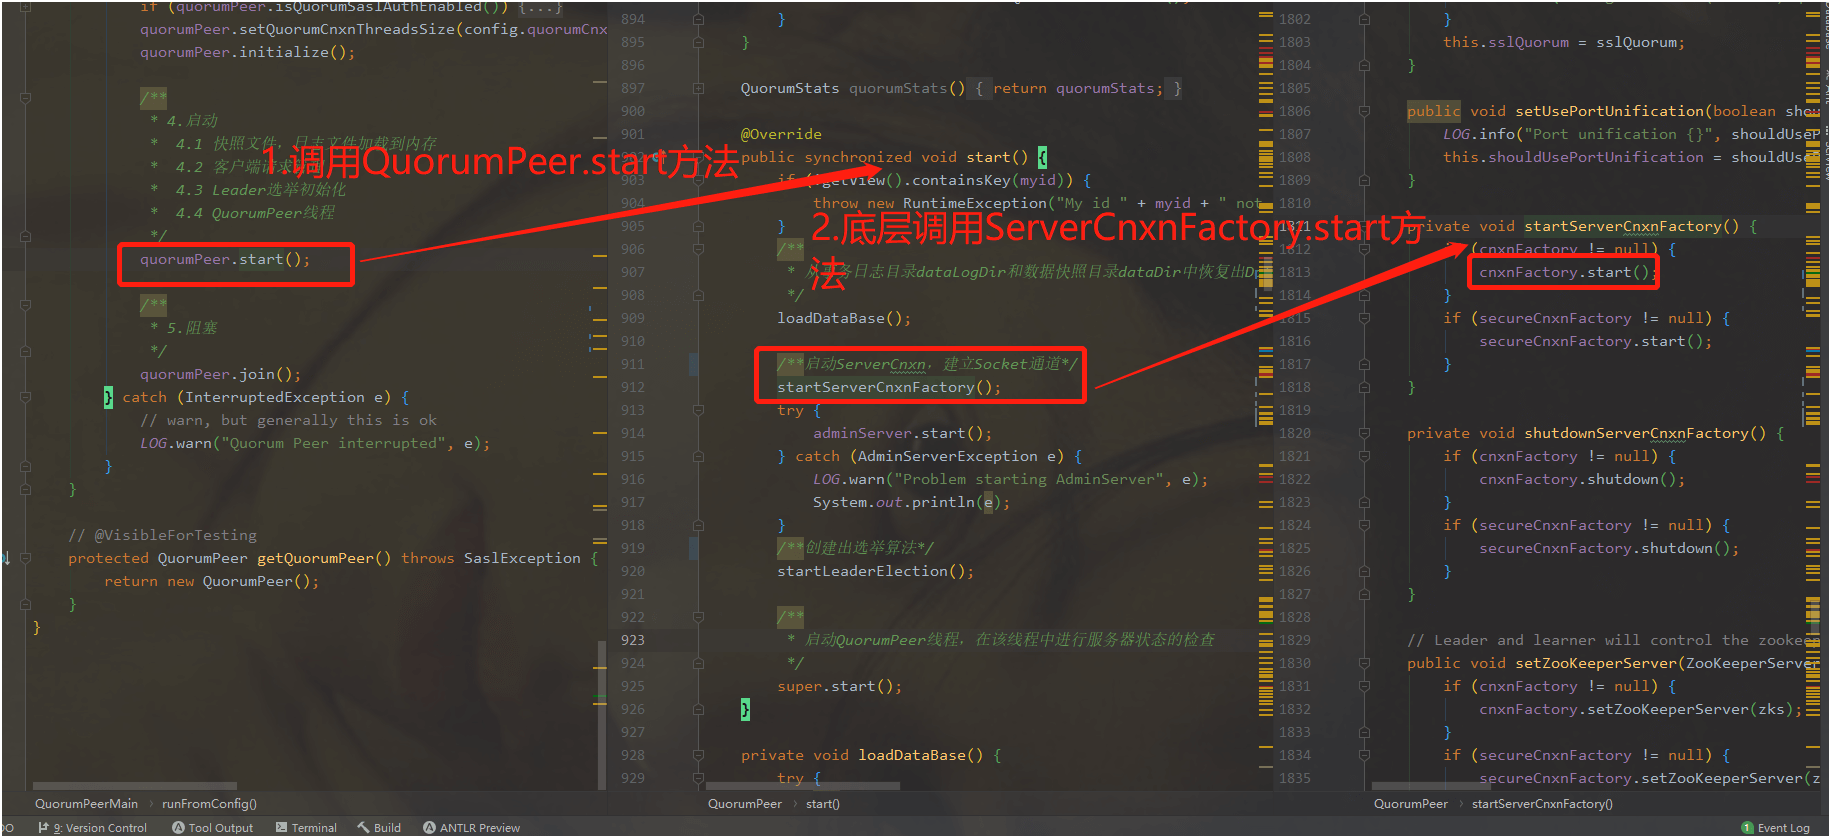This screenshot has width=1829, height=836.
Task: Click the left editor horizontal scrollbar
Action: [x=135, y=786]
